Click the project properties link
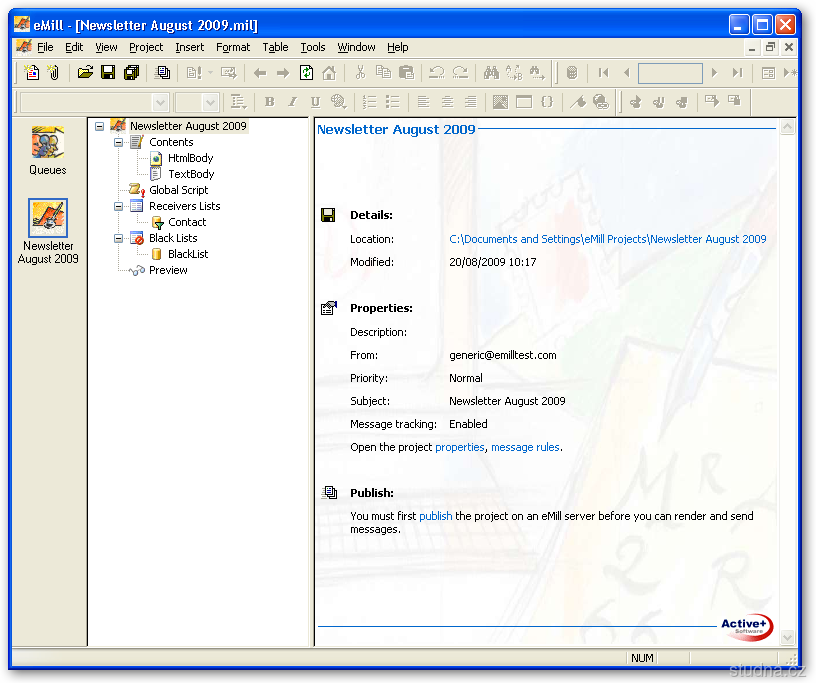Viewport: 816px width, 683px height. point(460,447)
